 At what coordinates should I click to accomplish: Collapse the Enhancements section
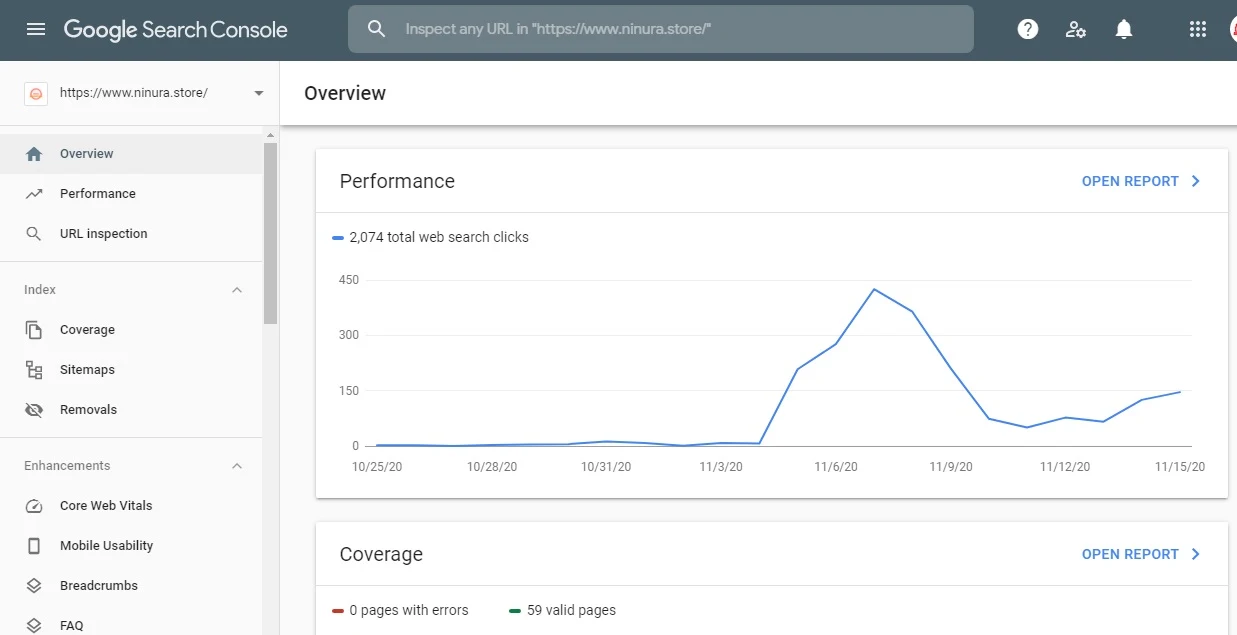pos(237,466)
